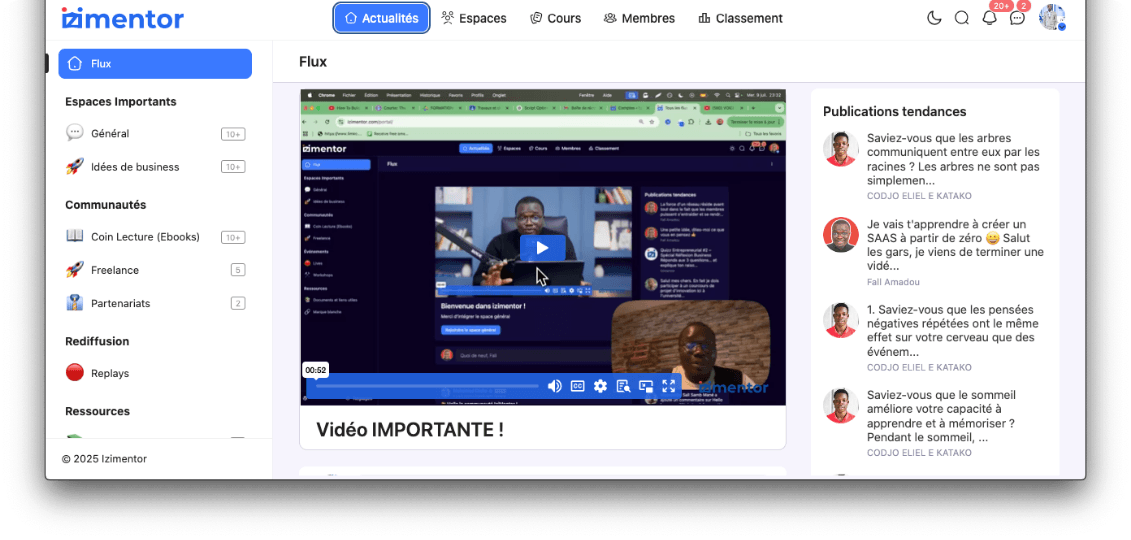Image resolution: width=1131 pixels, height=540 pixels.
Task: Open the search magnifier icon
Action: 961,18
